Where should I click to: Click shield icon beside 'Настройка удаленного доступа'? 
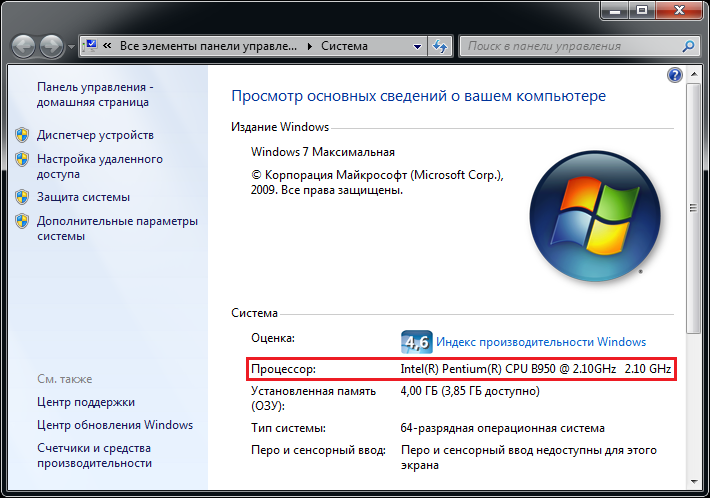(x=22, y=159)
